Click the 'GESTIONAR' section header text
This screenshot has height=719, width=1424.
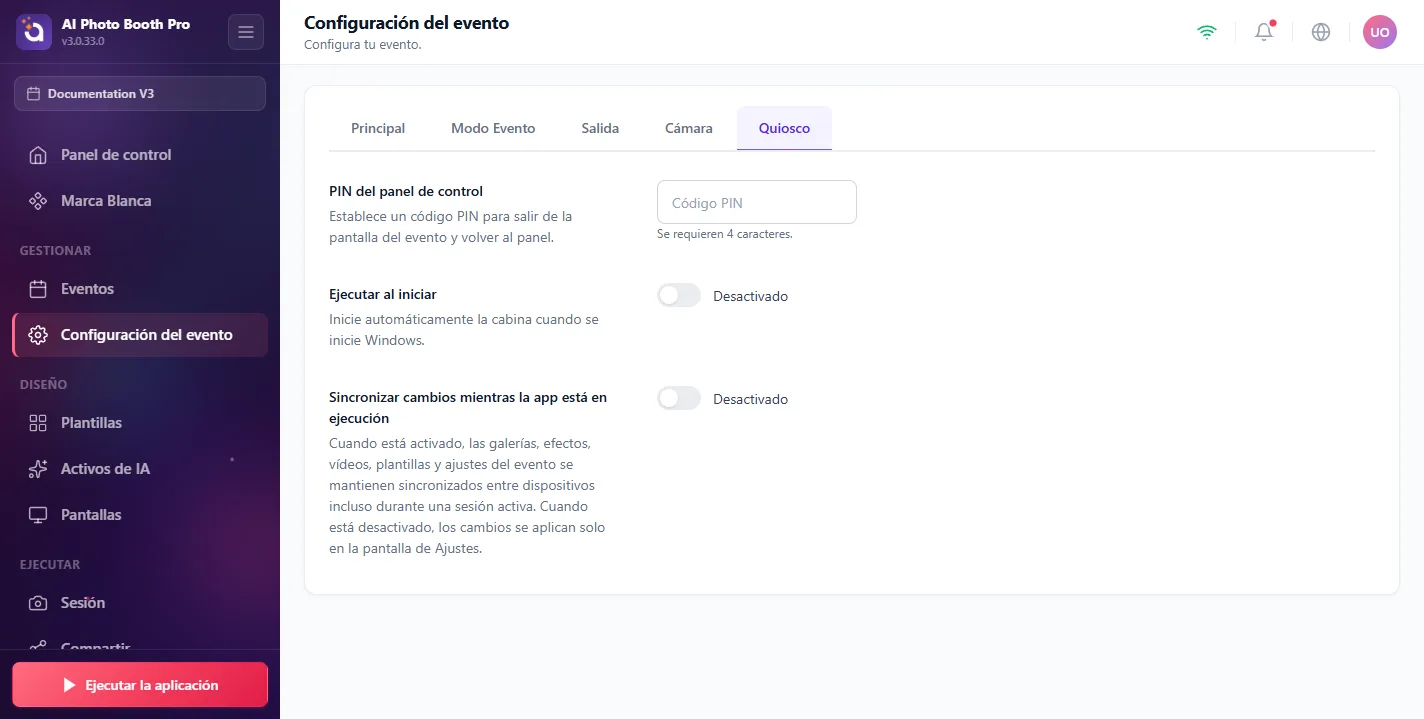click(55, 251)
